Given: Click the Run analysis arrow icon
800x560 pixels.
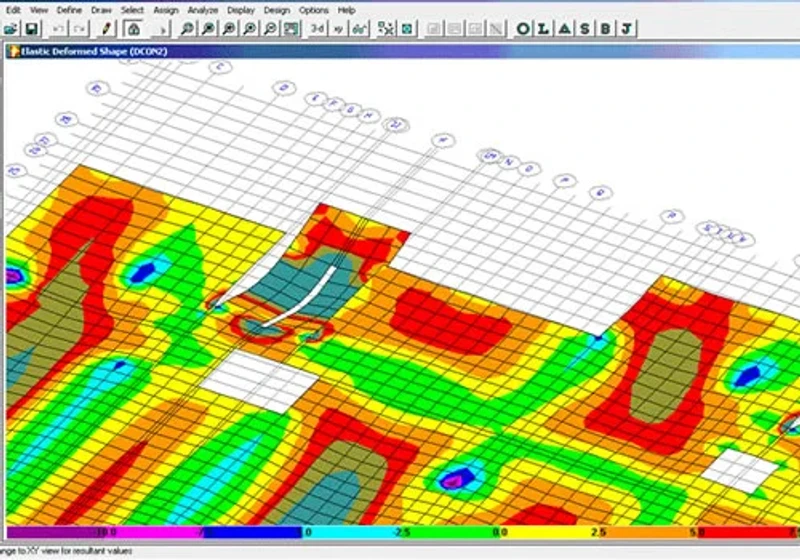Looking at the screenshot, I should (162, 29).
